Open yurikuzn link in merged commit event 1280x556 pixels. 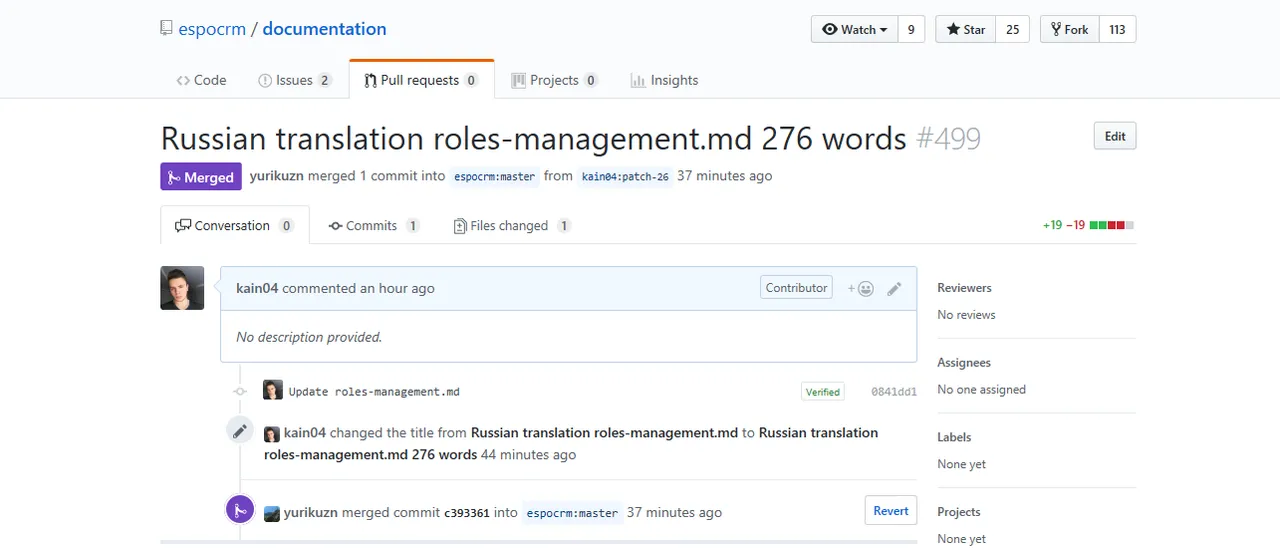pyautogui.click(x=311, y=512)
